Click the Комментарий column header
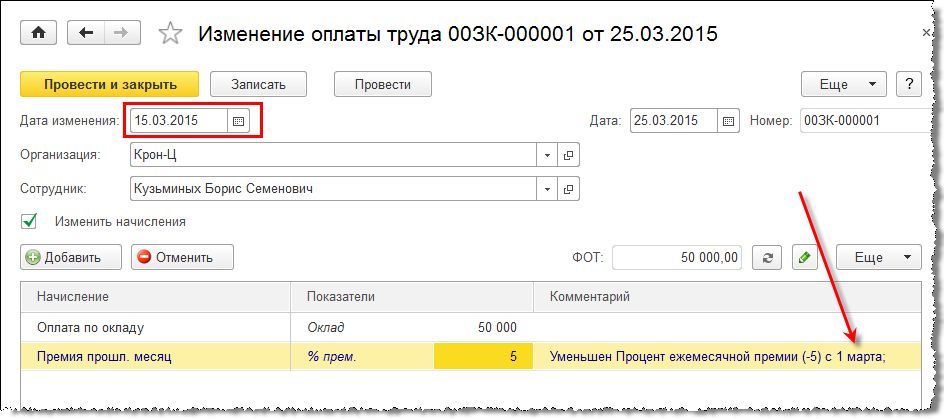 [727, 296]
